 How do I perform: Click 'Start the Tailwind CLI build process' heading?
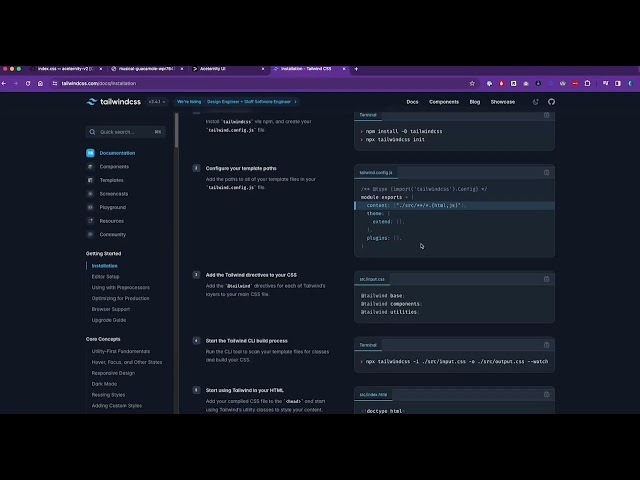[x=247, y=341]
